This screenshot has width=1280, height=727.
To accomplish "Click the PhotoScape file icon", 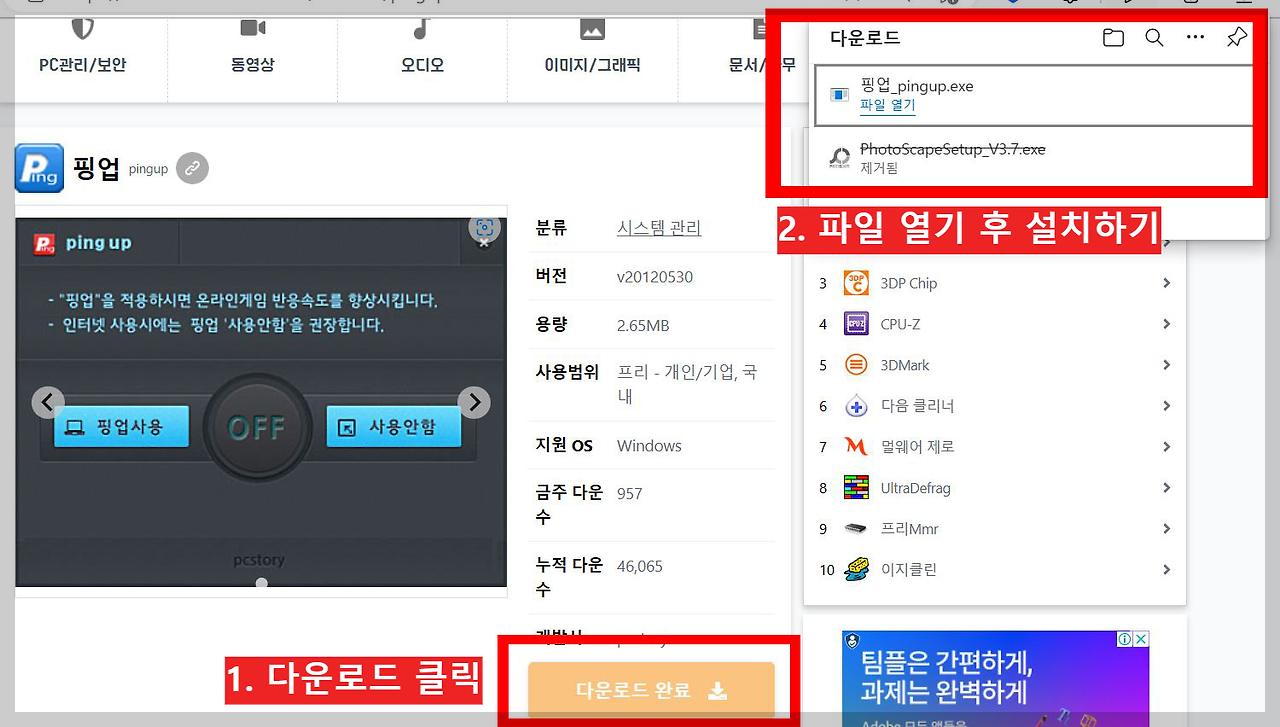I will [x=839, y=158].
